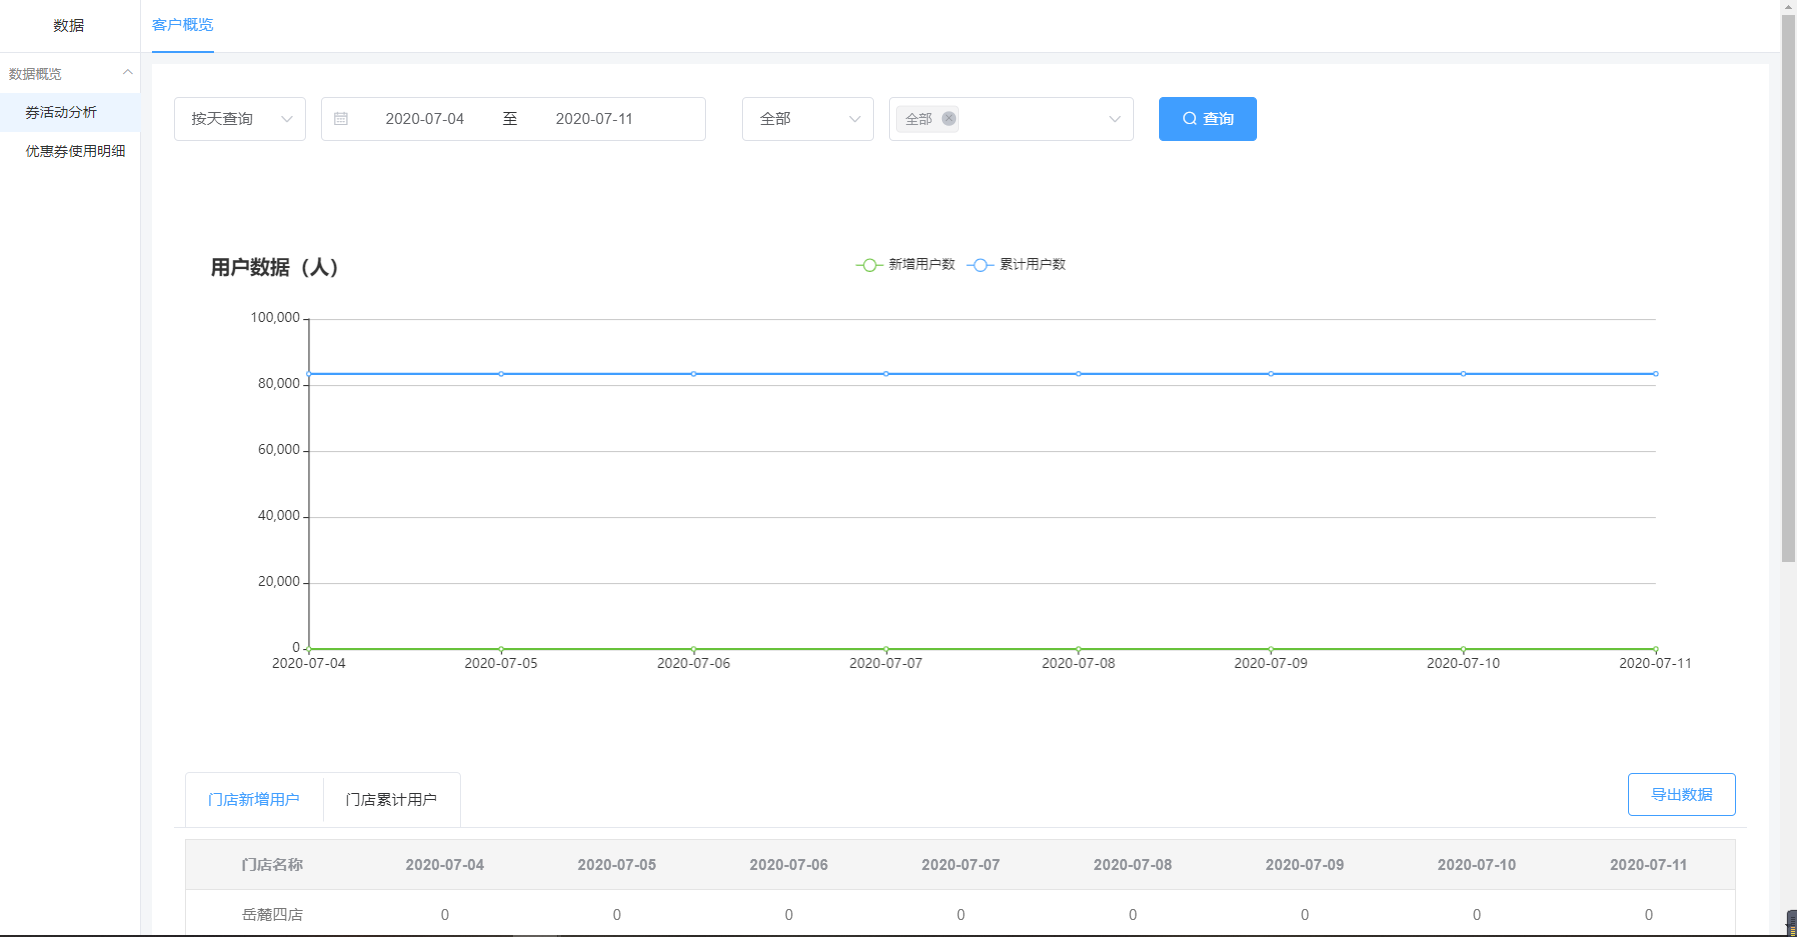Click blue data point at 2020-07-07
The width and height of the screenshot is (1797, 937).
click(x=886, y=374)
